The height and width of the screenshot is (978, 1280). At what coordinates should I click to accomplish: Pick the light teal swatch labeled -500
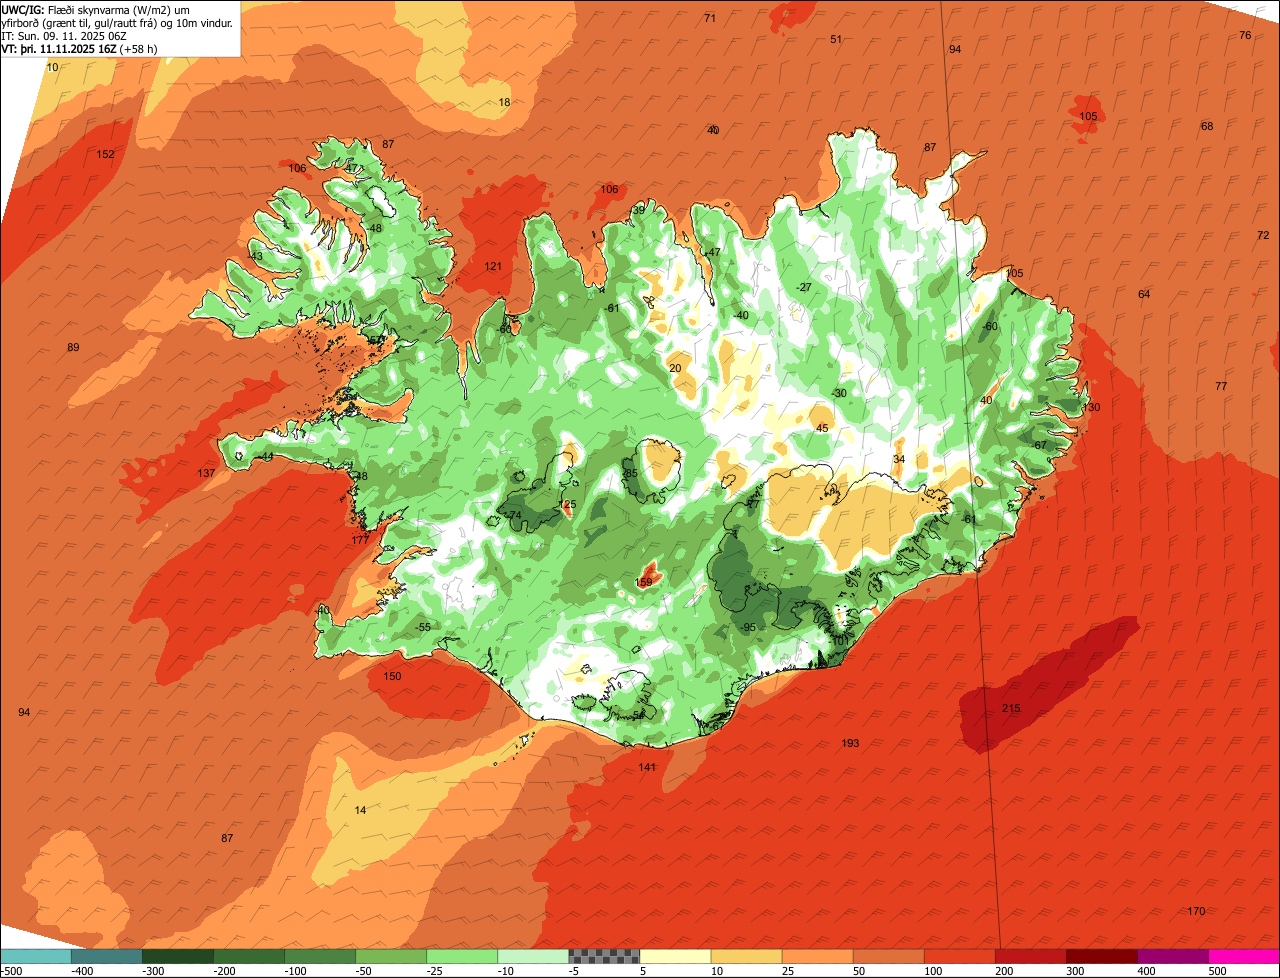pyautogui.click(x=36, y=956)
